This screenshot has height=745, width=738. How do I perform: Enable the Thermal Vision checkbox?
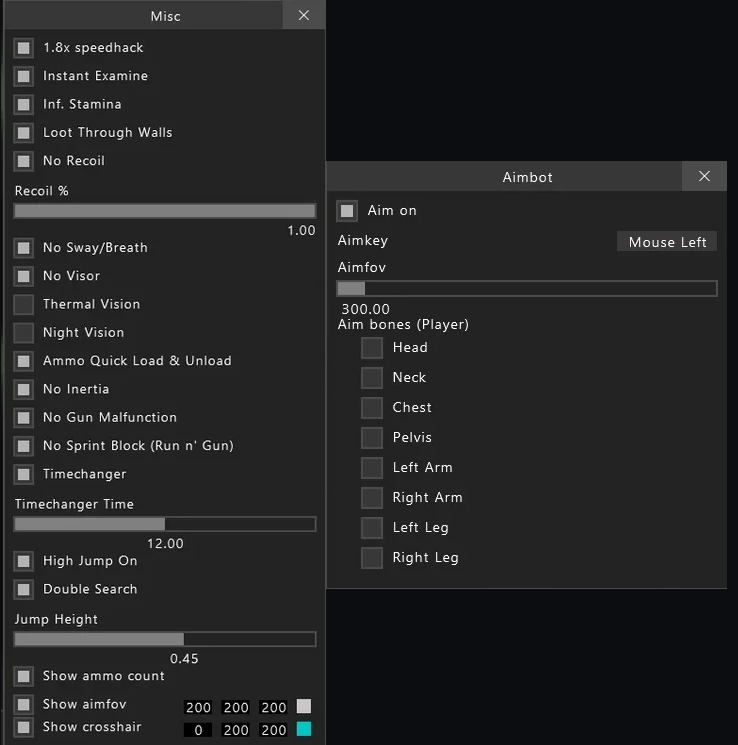click(x=23, y=305)
